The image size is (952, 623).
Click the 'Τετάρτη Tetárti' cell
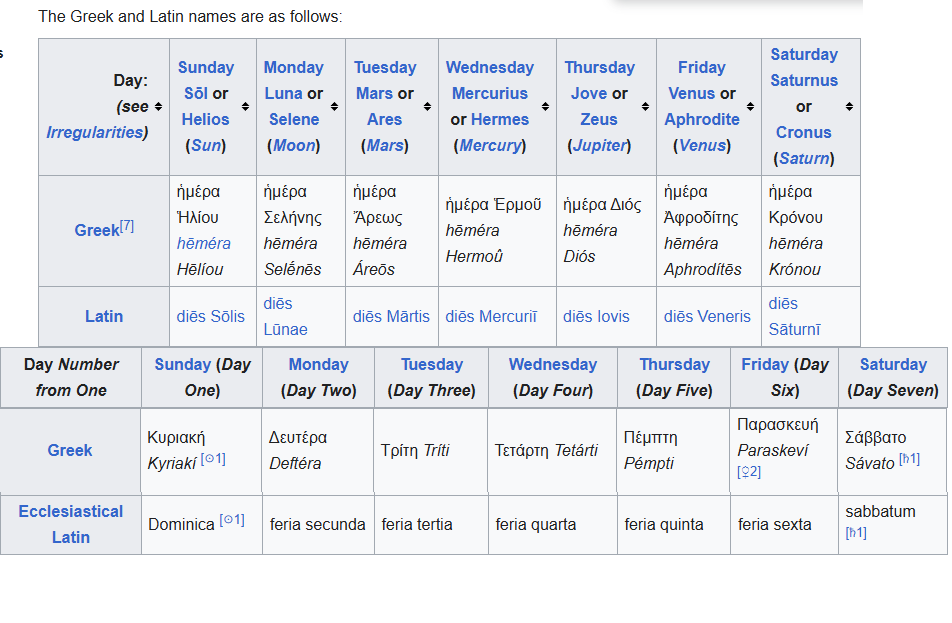(552, 451)
